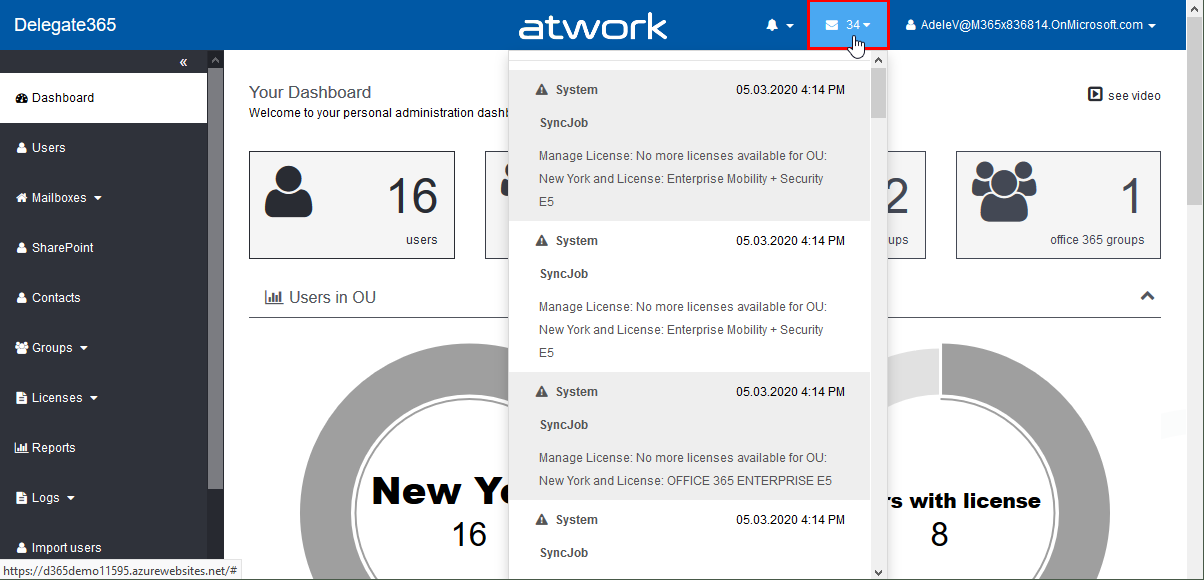Viewport: 1204px width, 580px height.
Task: Open the 16 users tile
Action: pyautogui.click(x=352, y=205)
